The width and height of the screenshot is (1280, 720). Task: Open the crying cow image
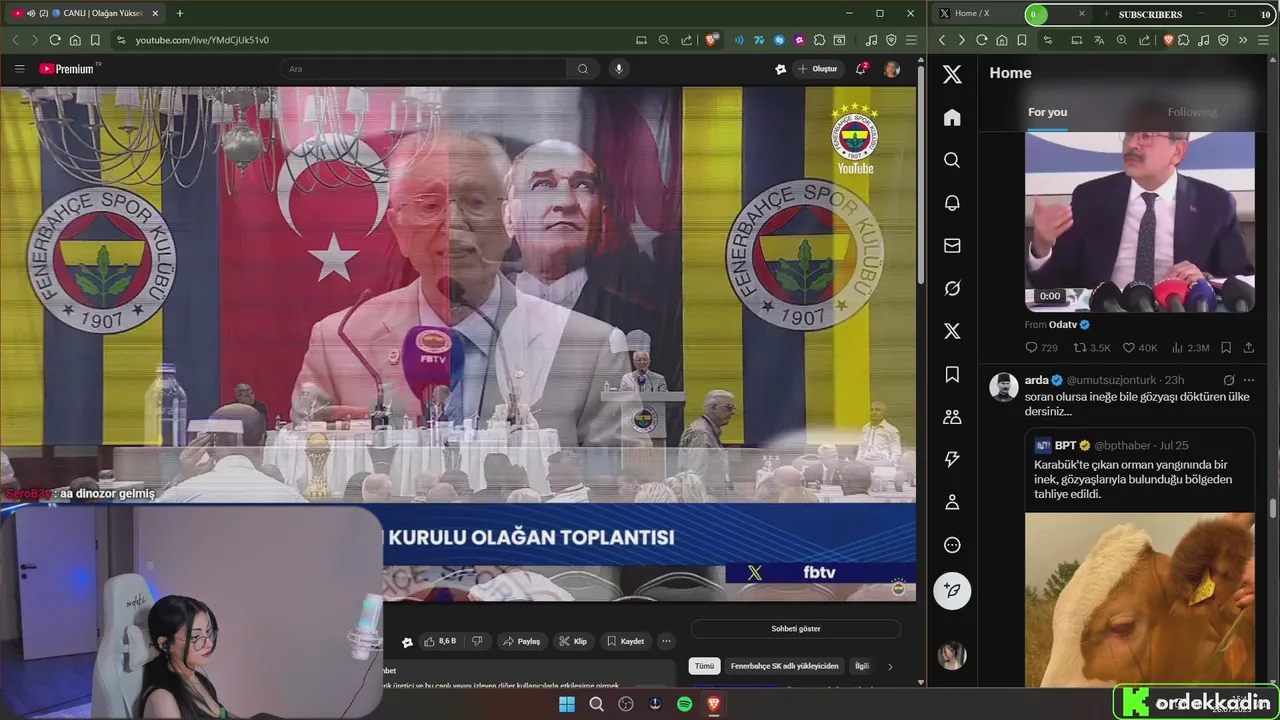(x=1140, y=599)
